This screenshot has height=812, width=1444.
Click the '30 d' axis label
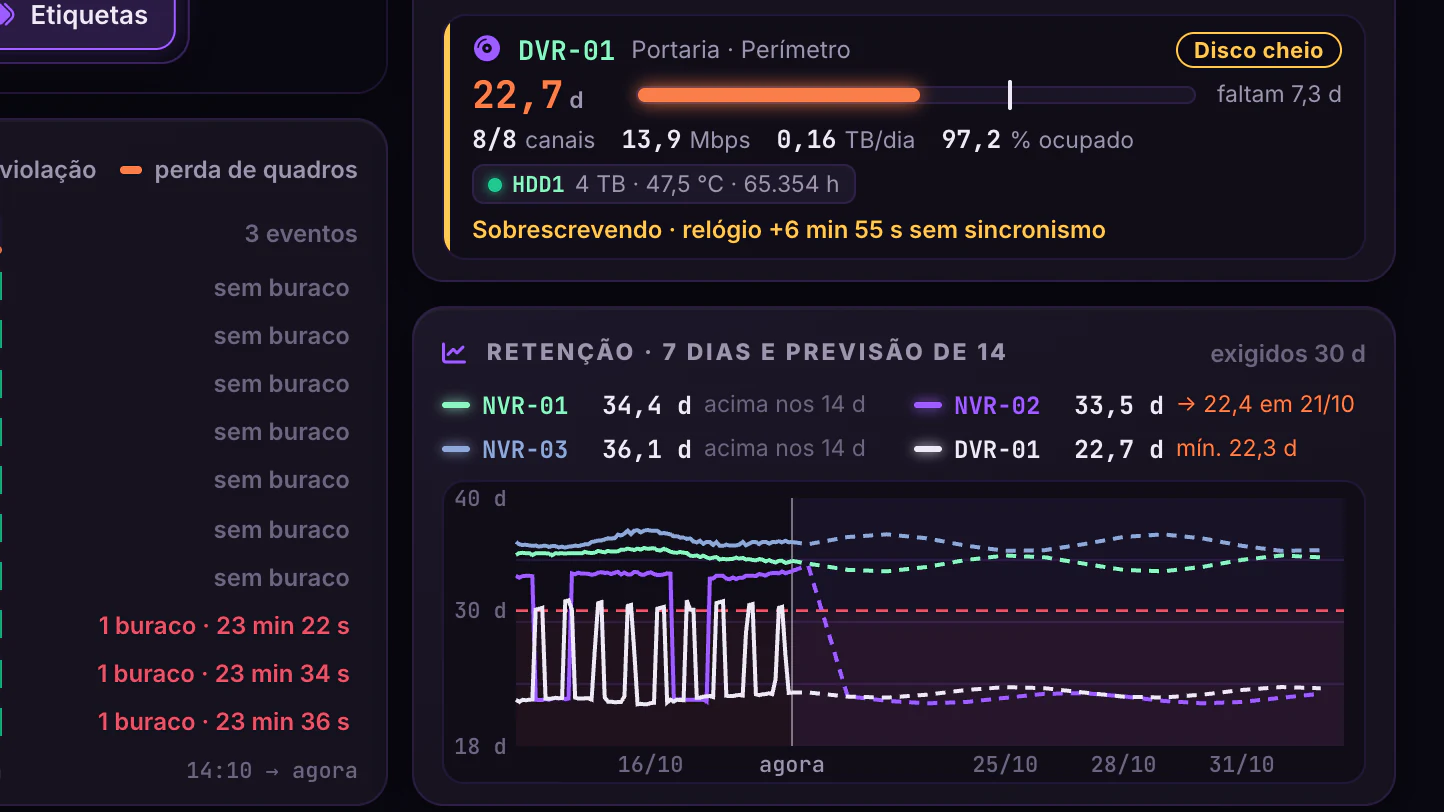480,610
